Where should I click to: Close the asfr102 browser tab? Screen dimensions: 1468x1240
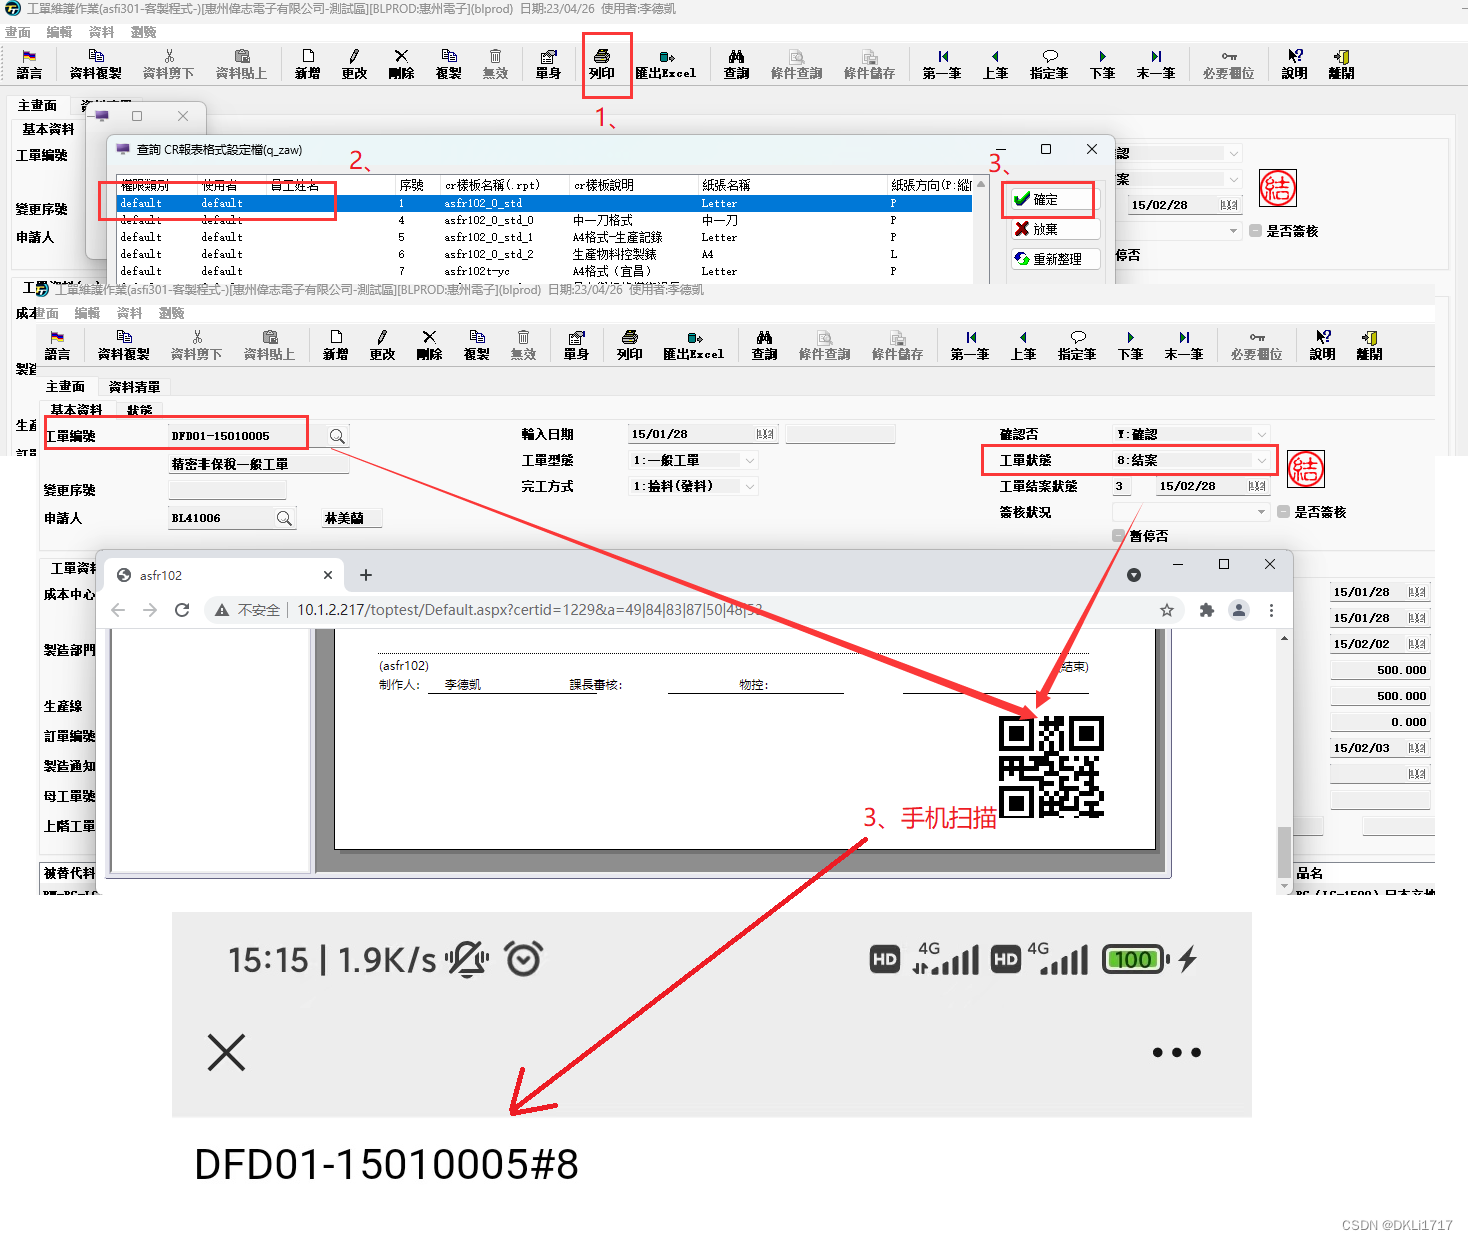[328, 575]
